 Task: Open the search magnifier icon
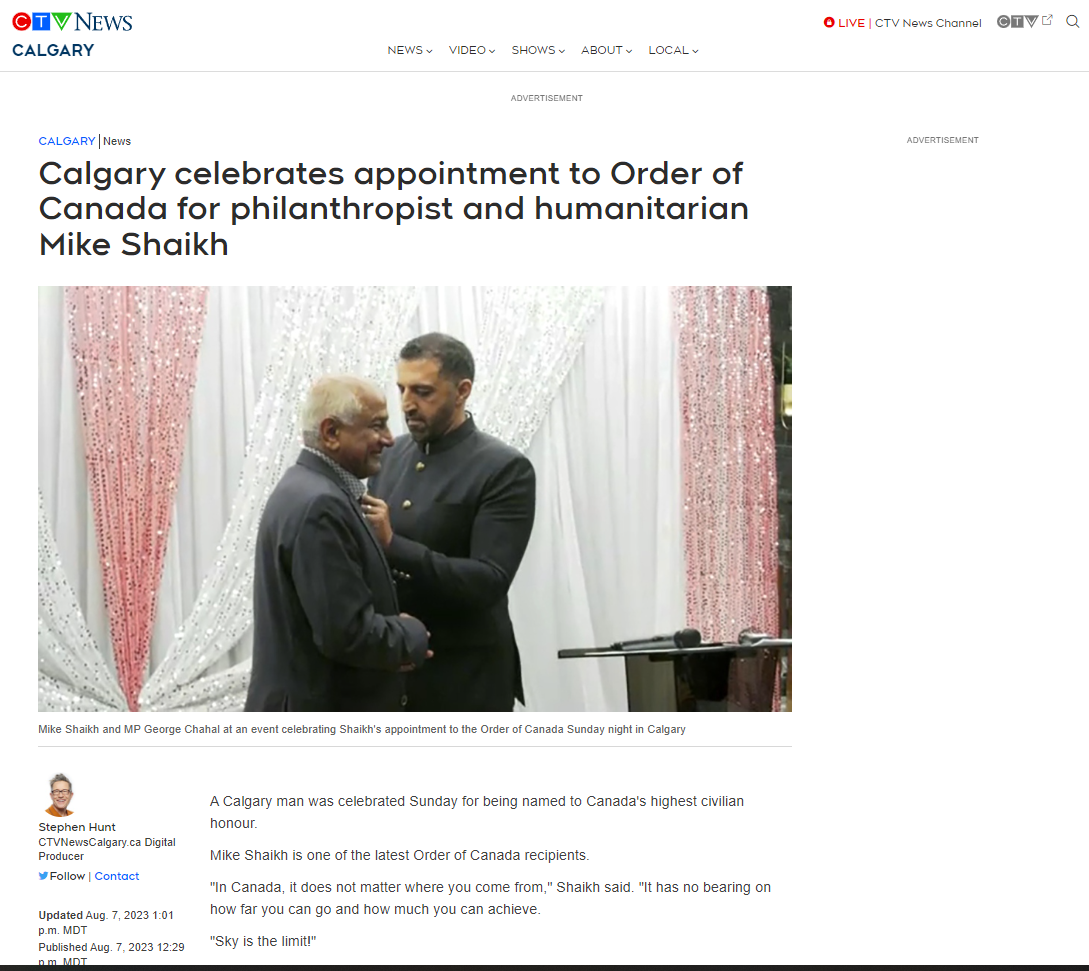(x=1072, y=22)
